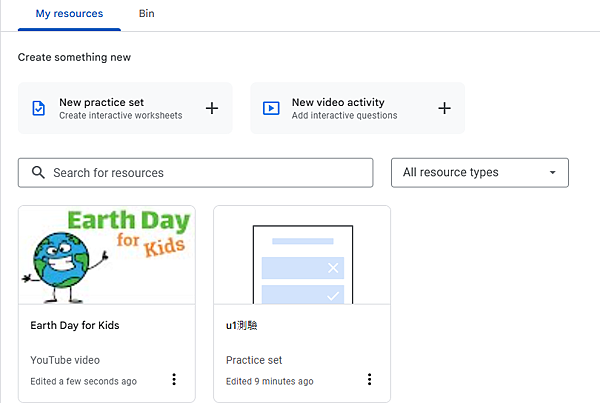Open the Earth Day for Kids thumbnail

pyautogui.click(x=107, y=255)
